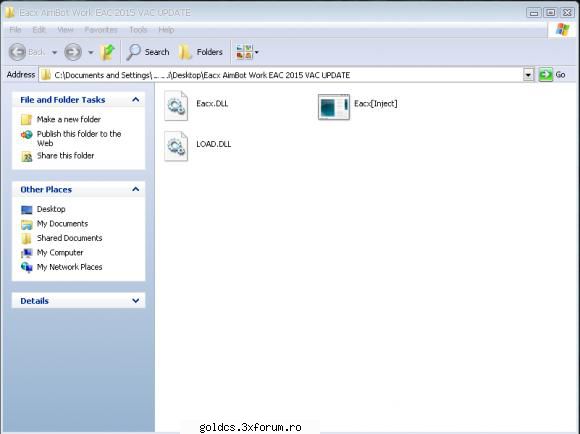Click the My Network Places icon

[27, 267]
